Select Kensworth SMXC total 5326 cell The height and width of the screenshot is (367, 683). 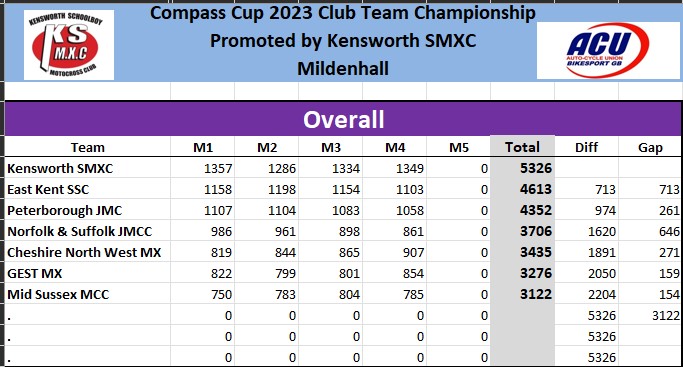pos(522,168)
